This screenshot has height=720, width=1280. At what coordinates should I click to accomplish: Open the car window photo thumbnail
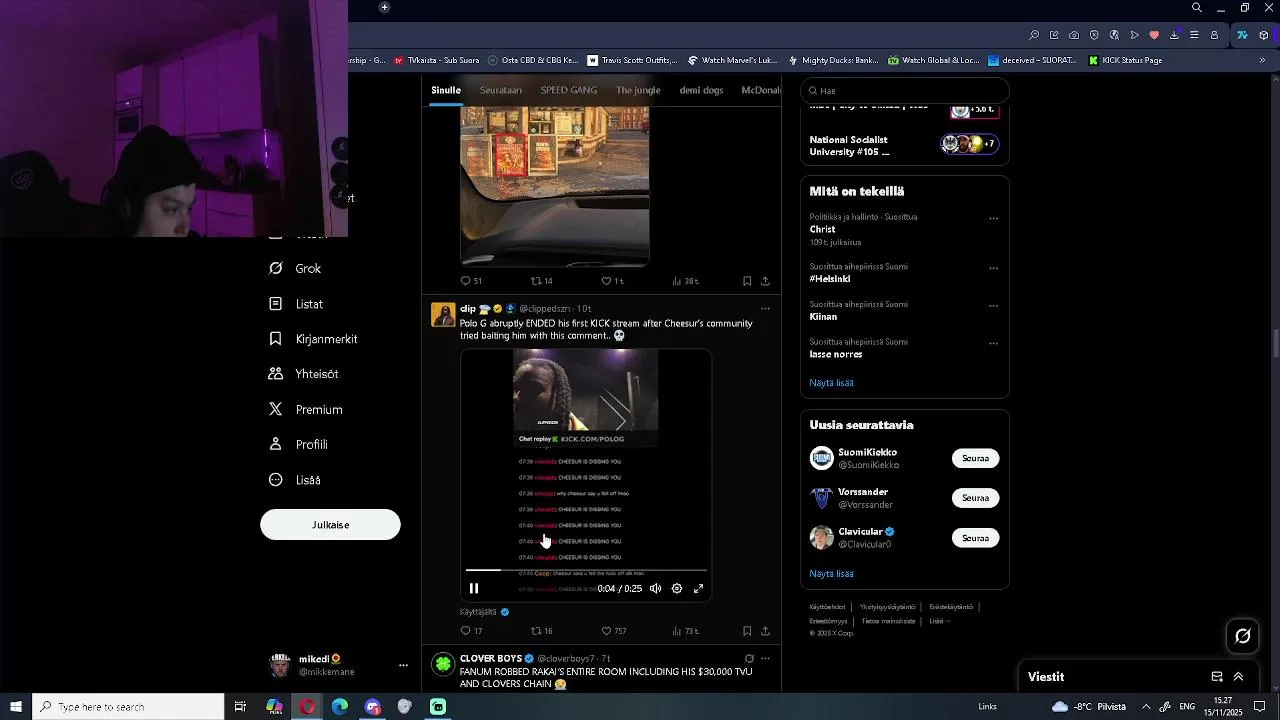[x=555, y=186]
